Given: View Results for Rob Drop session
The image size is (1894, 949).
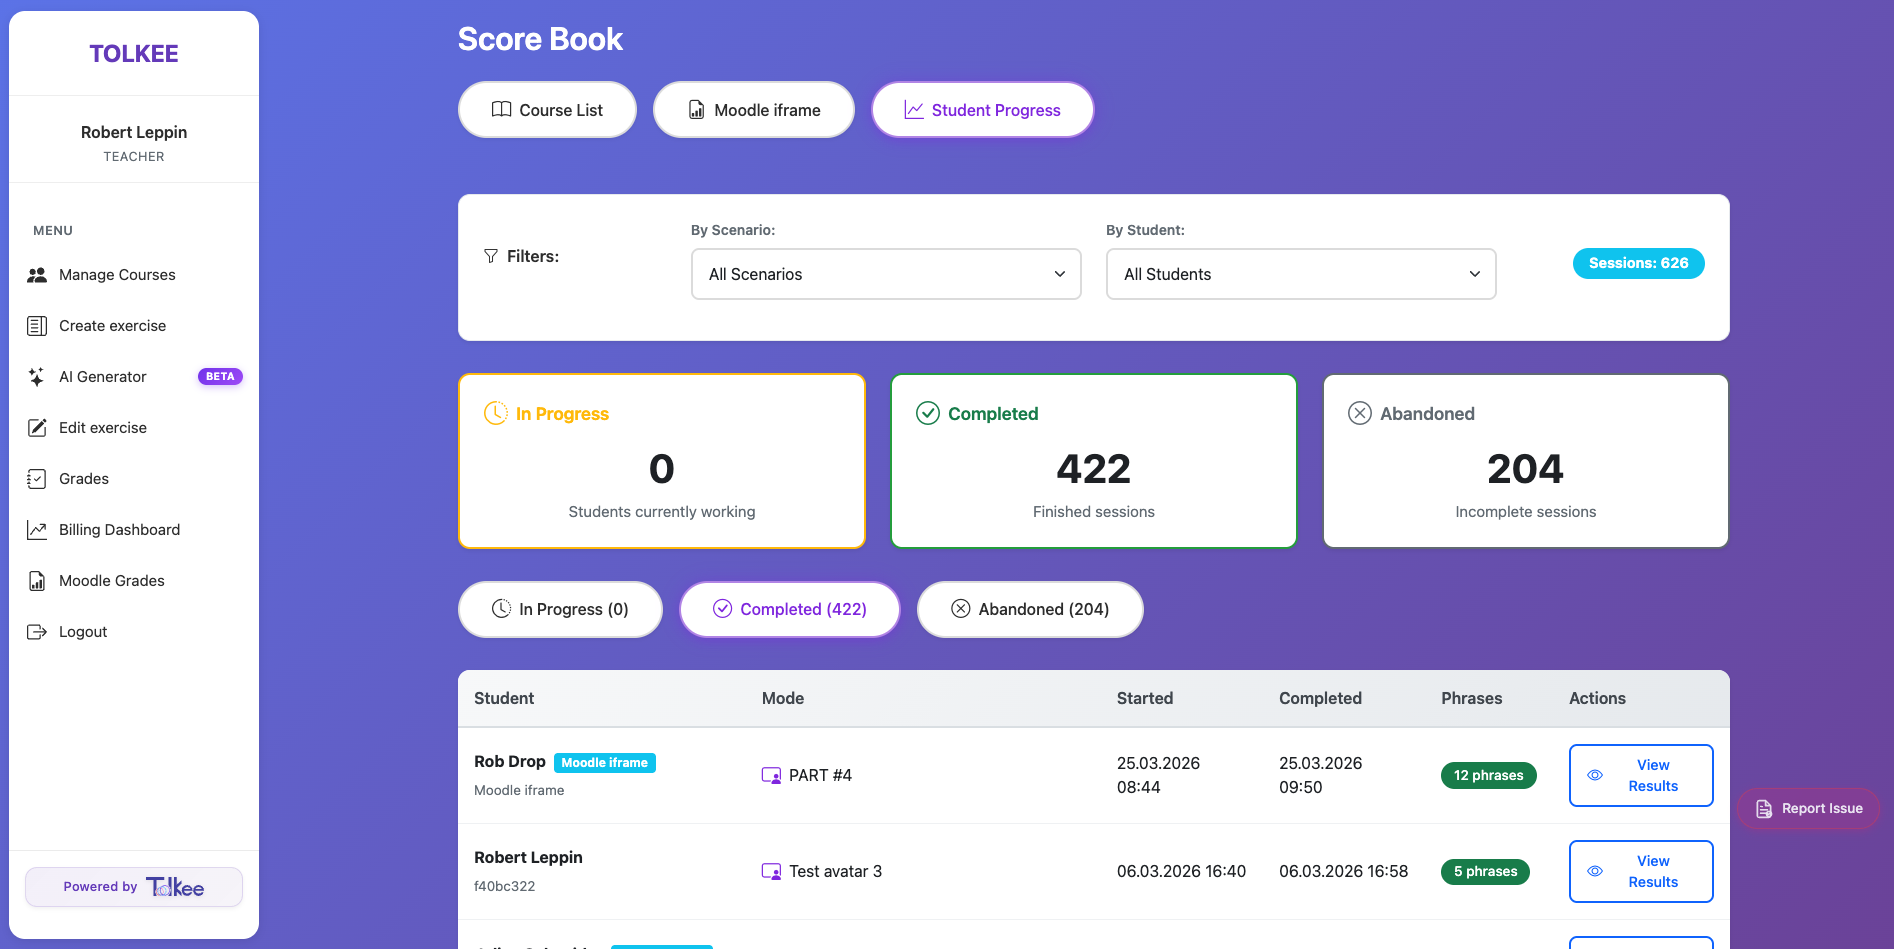Looking at the screenshot, I should pos(1640,775).
